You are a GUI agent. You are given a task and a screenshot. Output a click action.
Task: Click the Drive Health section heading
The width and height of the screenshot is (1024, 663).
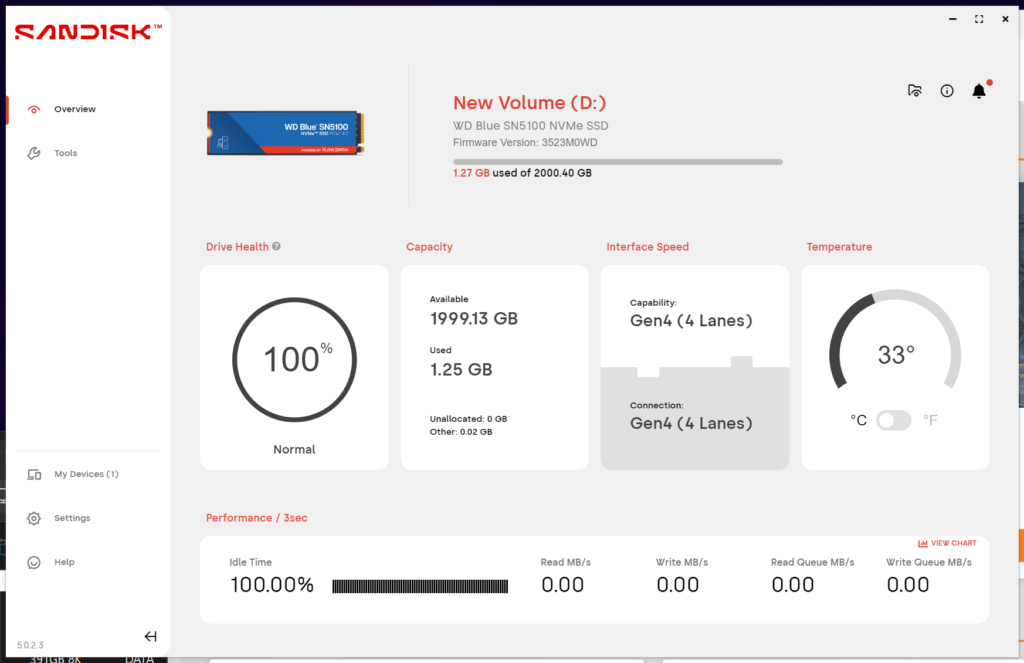(237, 247)
